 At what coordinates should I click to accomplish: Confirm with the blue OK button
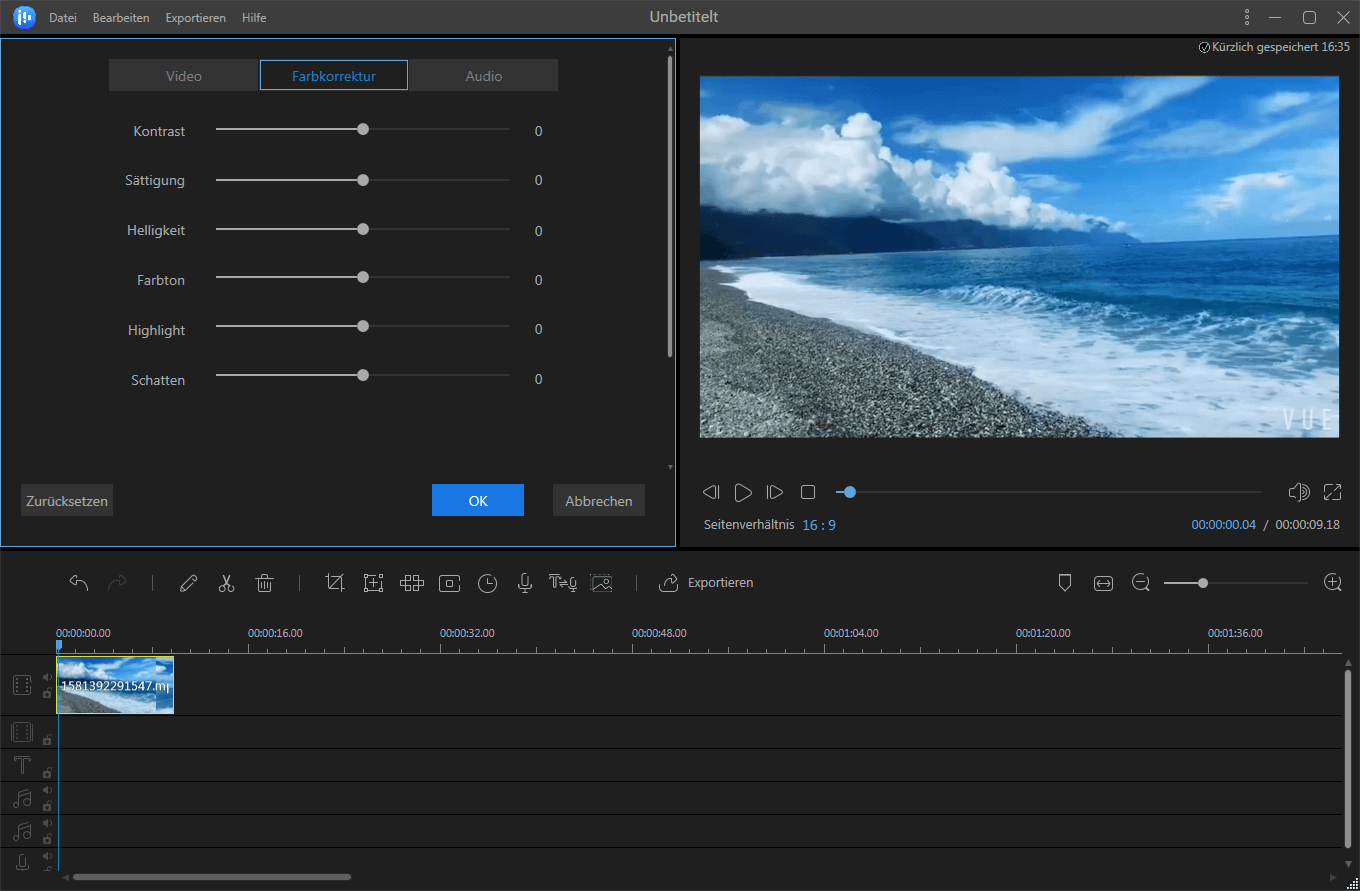477,501
